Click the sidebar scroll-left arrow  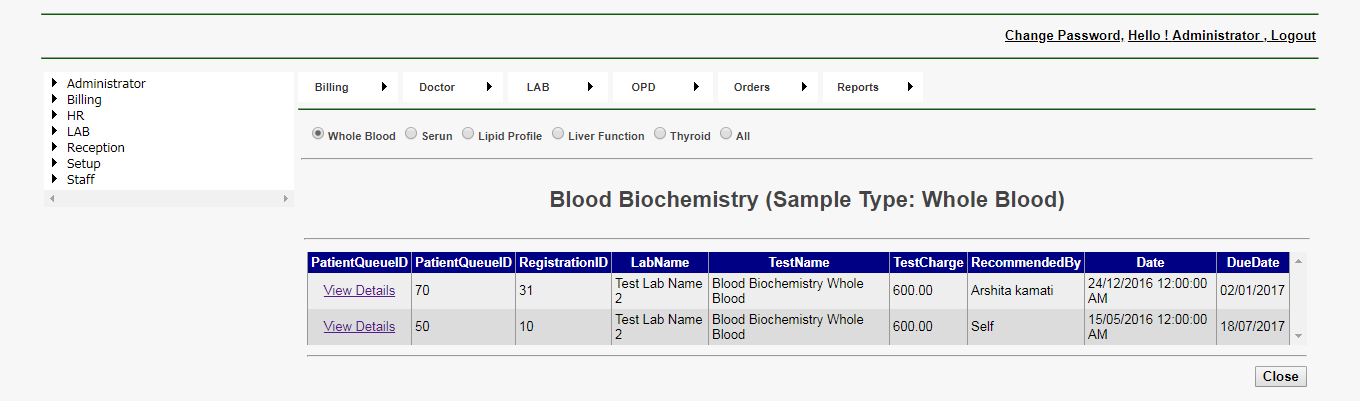click(x=52, y=199)
